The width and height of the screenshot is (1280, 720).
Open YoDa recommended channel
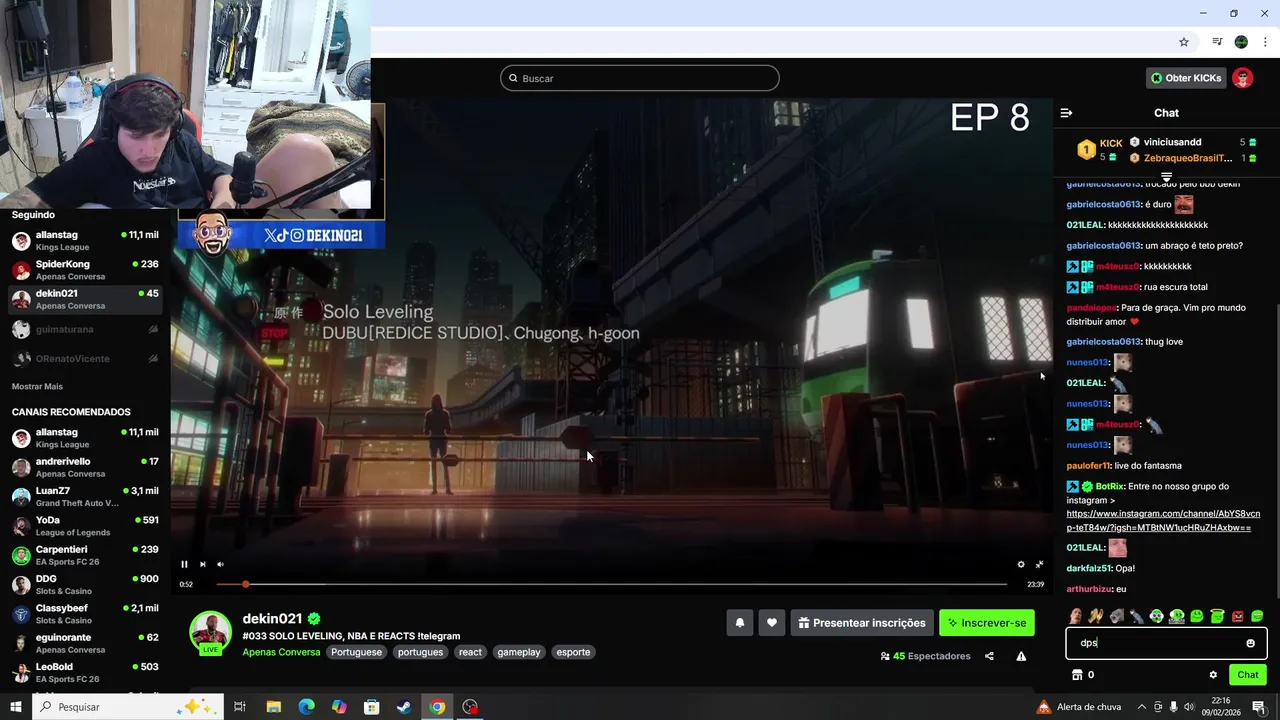point(85,526)
